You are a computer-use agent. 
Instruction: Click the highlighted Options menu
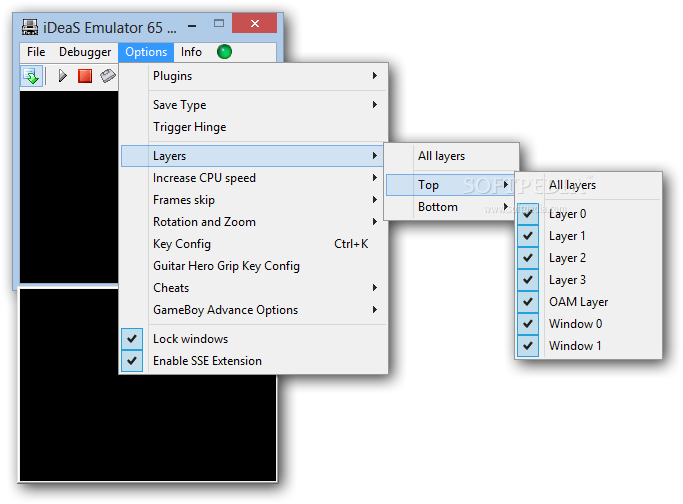click(x=146, y=52)
